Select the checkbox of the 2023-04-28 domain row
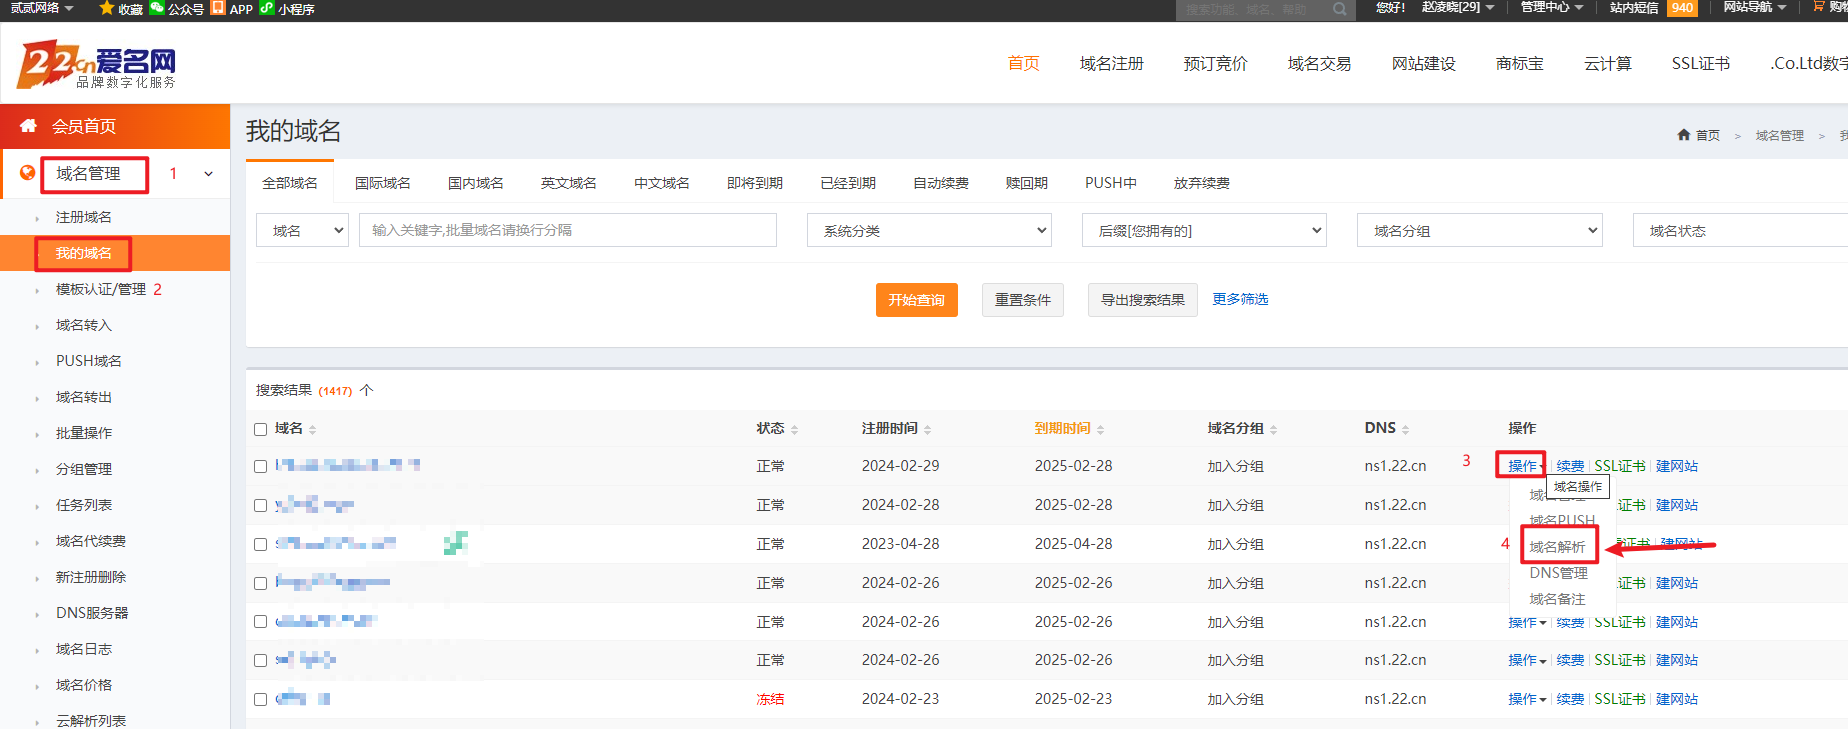This screenshot has width=1848, height=729. (x=261, y=545)
